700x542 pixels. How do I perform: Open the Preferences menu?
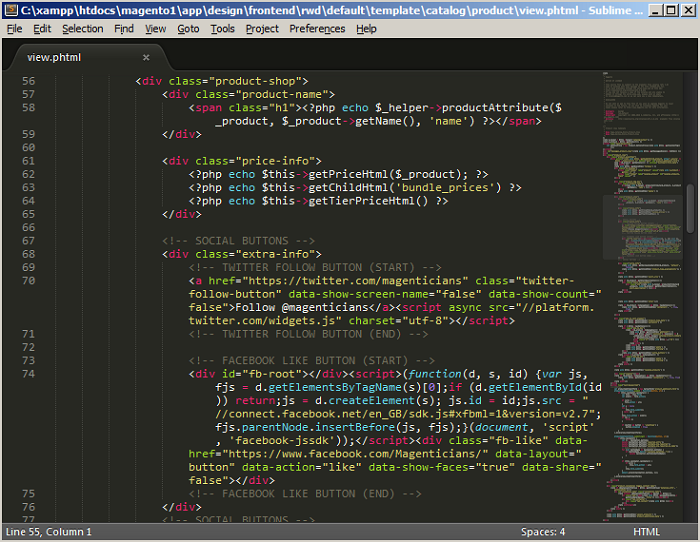click(317, 29)
